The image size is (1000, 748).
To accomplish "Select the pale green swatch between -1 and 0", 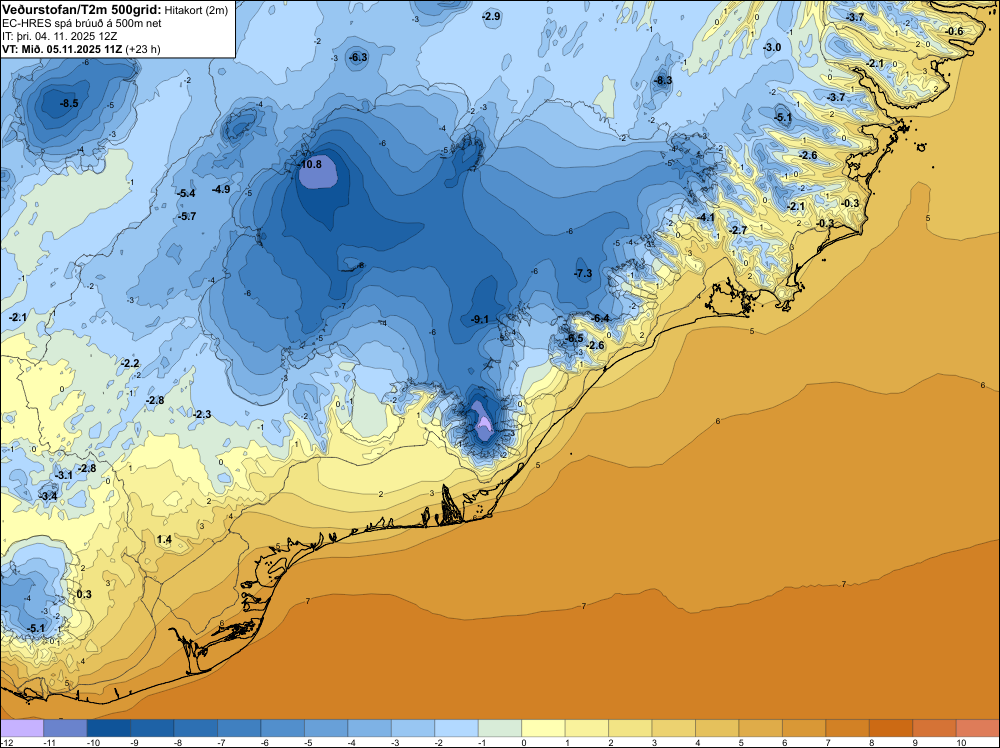I will 500,728.
